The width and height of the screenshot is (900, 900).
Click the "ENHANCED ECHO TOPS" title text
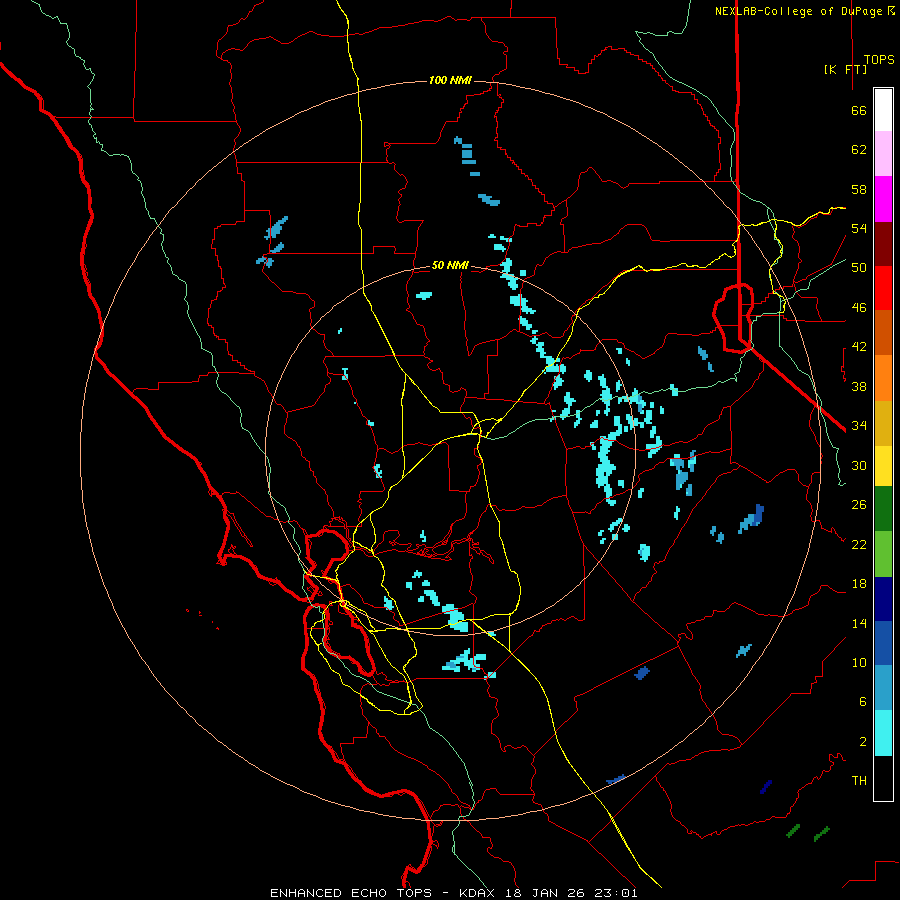[351, 893]
